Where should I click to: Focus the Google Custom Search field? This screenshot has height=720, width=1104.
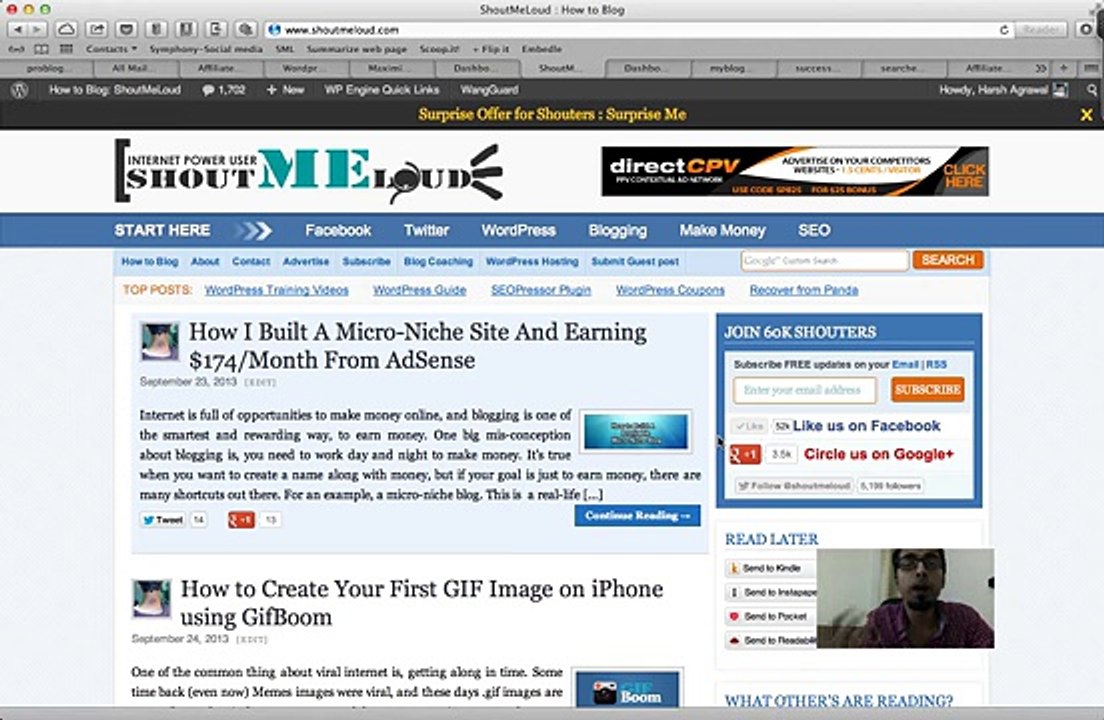point(824,260)
